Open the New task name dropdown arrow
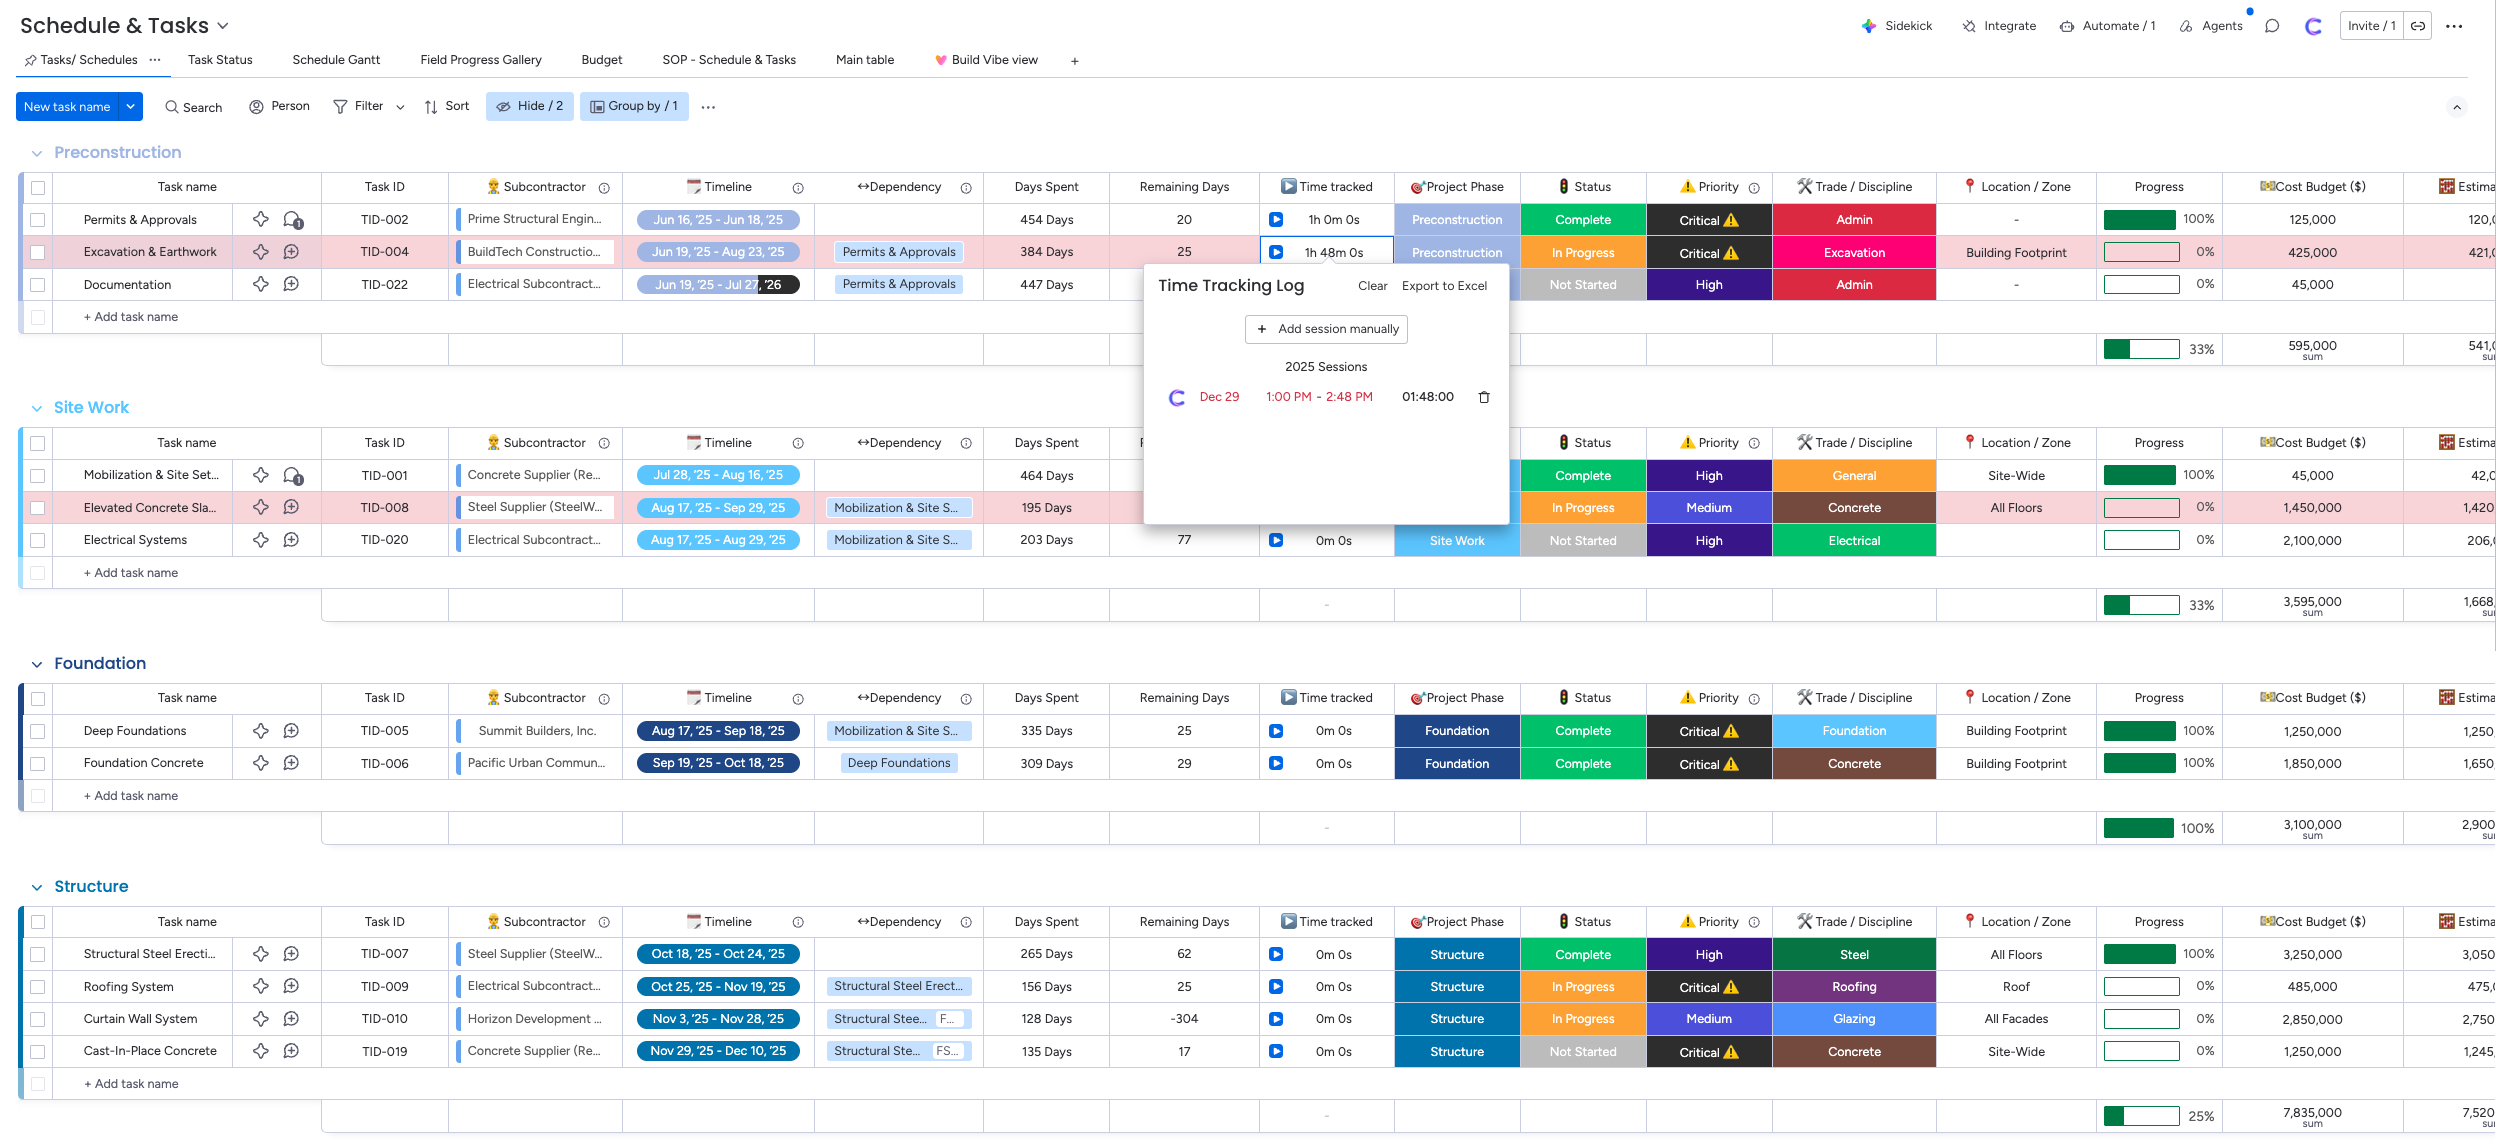Image resolution: width=2496 pixels, height=1148 pixels. point(130,106)
